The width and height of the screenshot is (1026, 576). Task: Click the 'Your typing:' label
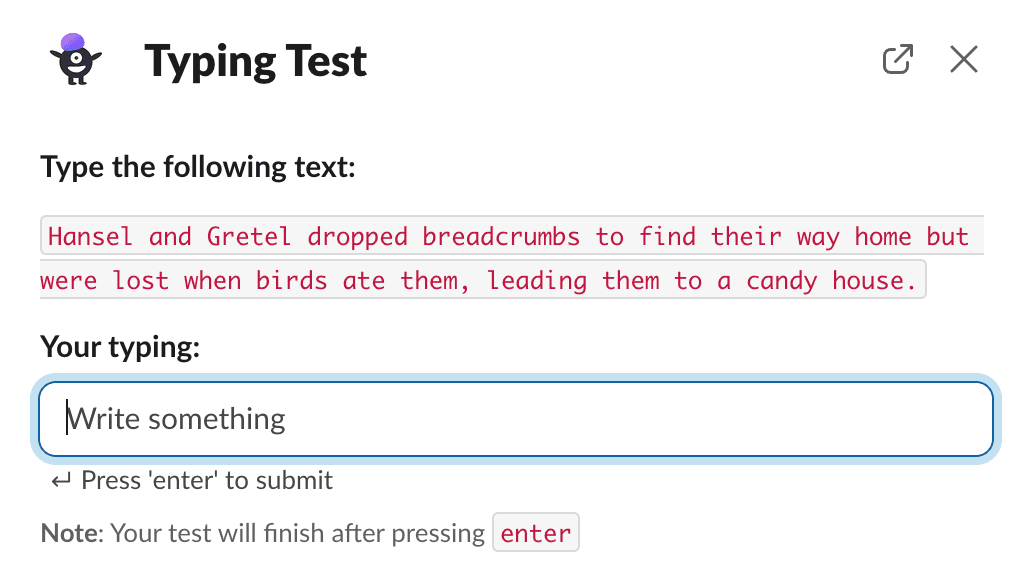click(120, 346)
